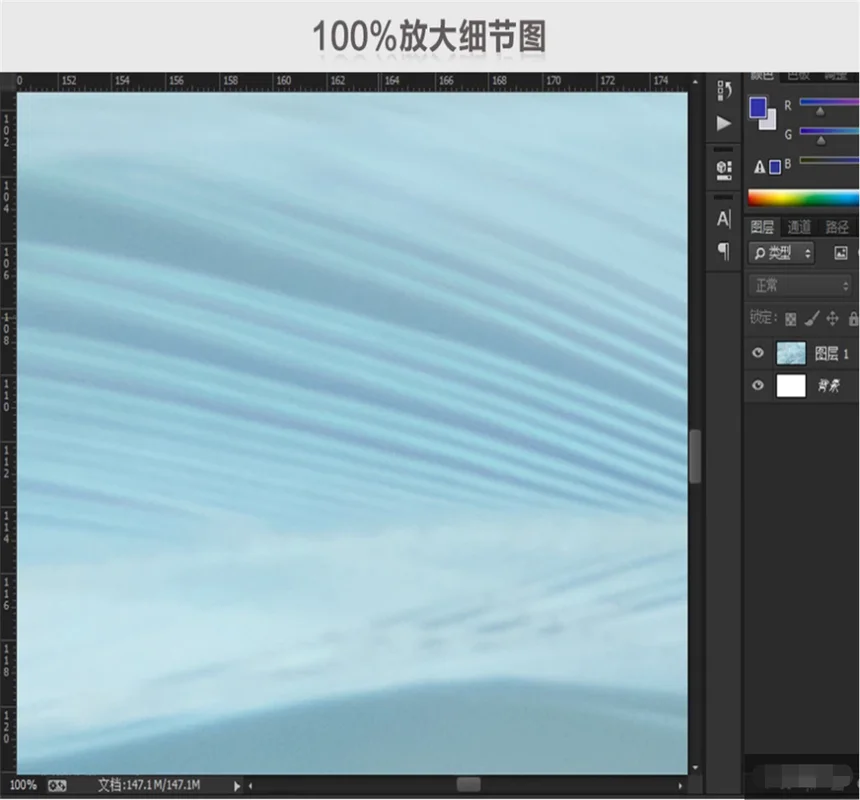Click the foreground color swatch
The height and width of the screenshot is (800, 860).
pos(758,107)
